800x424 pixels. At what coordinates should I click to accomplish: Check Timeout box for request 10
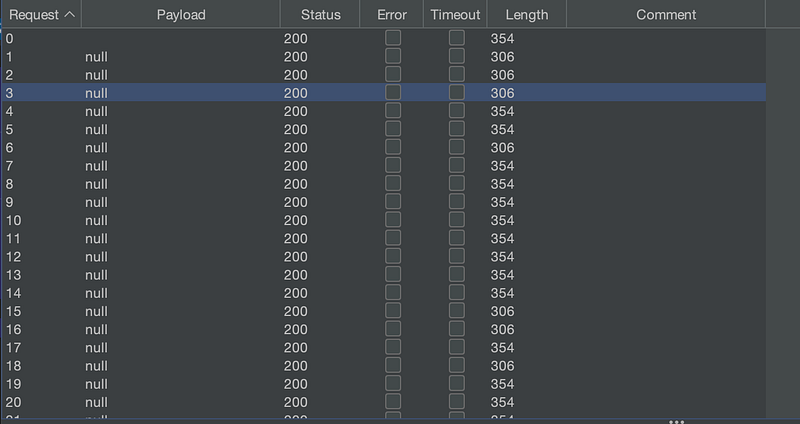[457, 220]
